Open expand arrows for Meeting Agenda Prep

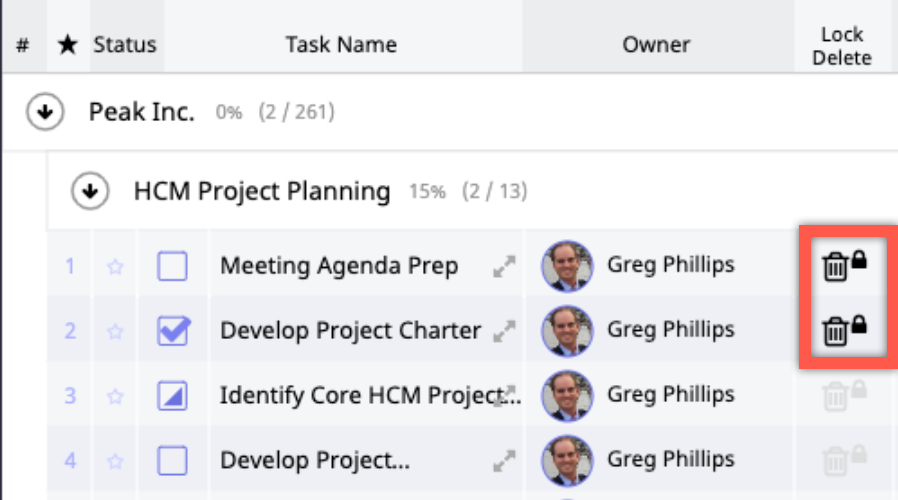pyautogui.click(x=504, y=267)
